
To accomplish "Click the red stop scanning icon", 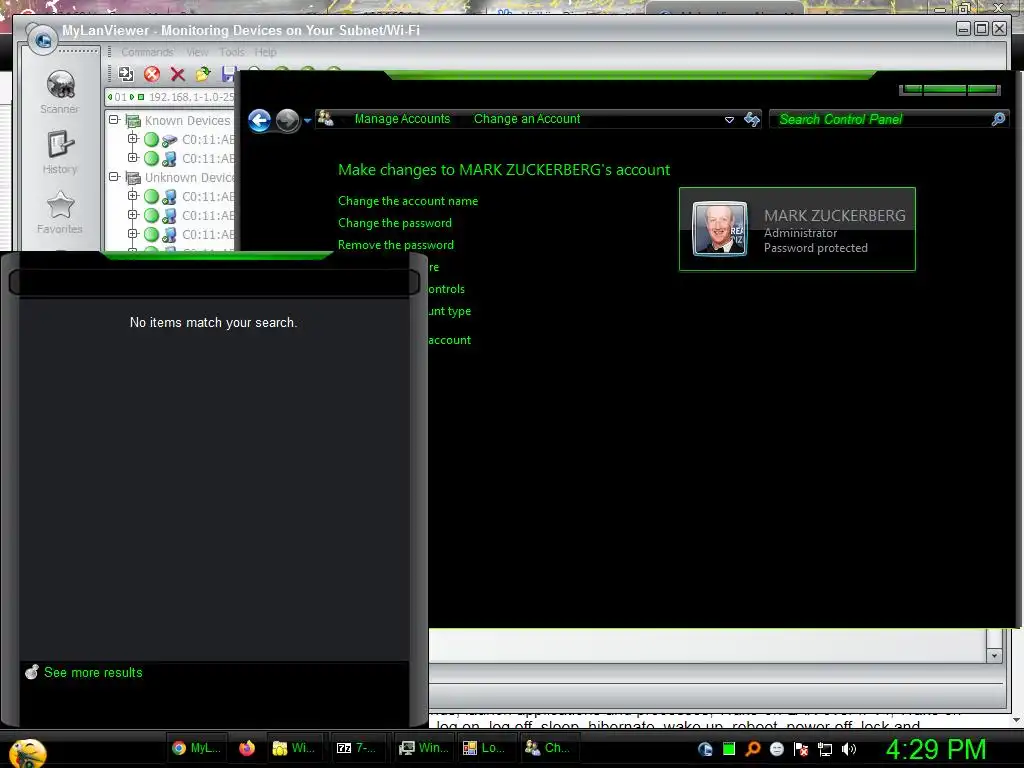I will click(152, 74).
